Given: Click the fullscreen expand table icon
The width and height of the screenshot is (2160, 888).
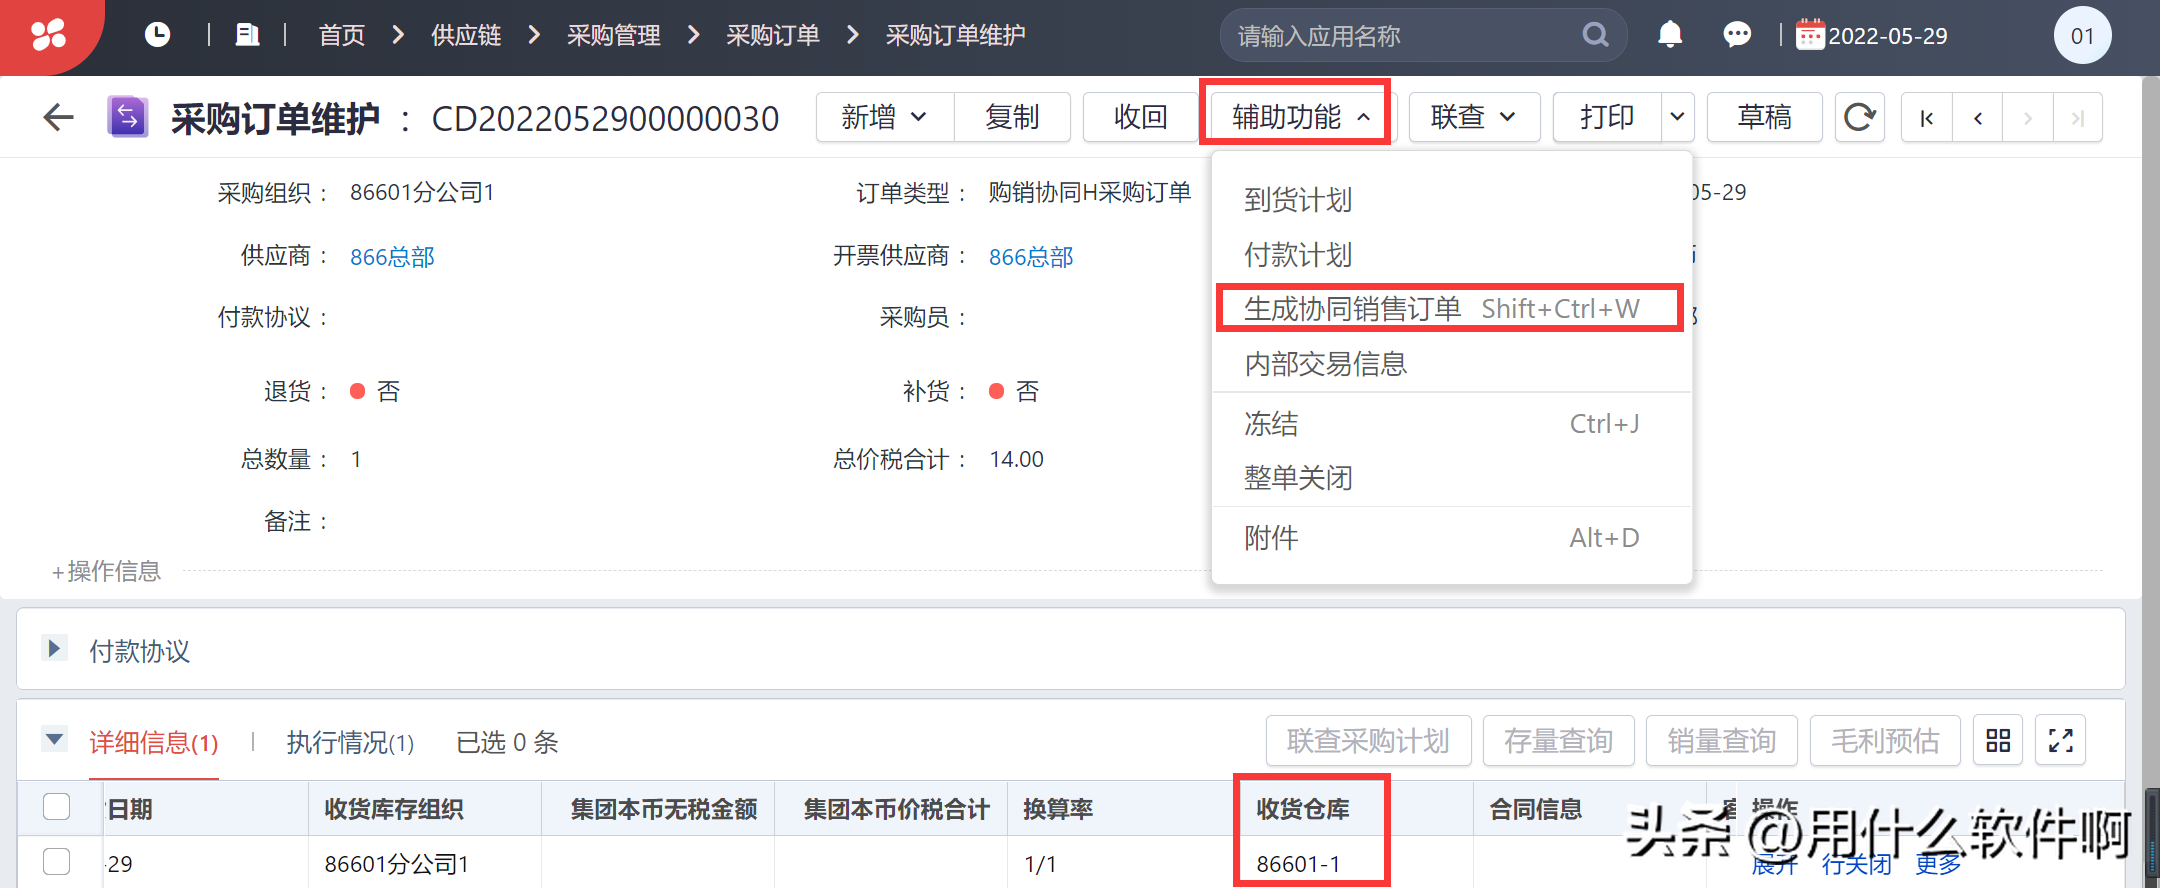Looking at the screenshot, I should pyautogui.click(x=2060, y=741).
